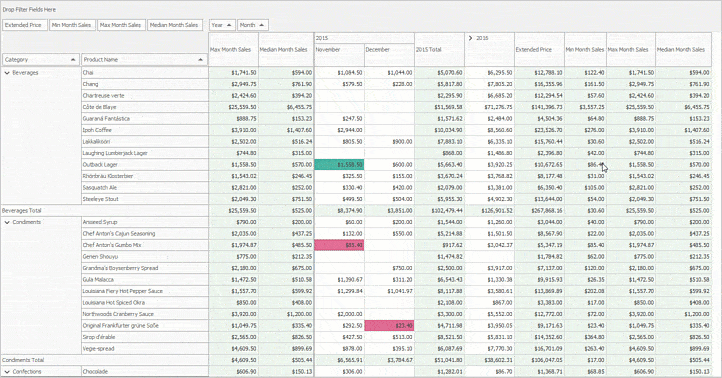
Task: Select the 2015 year column header
Action: click(364, 38)
